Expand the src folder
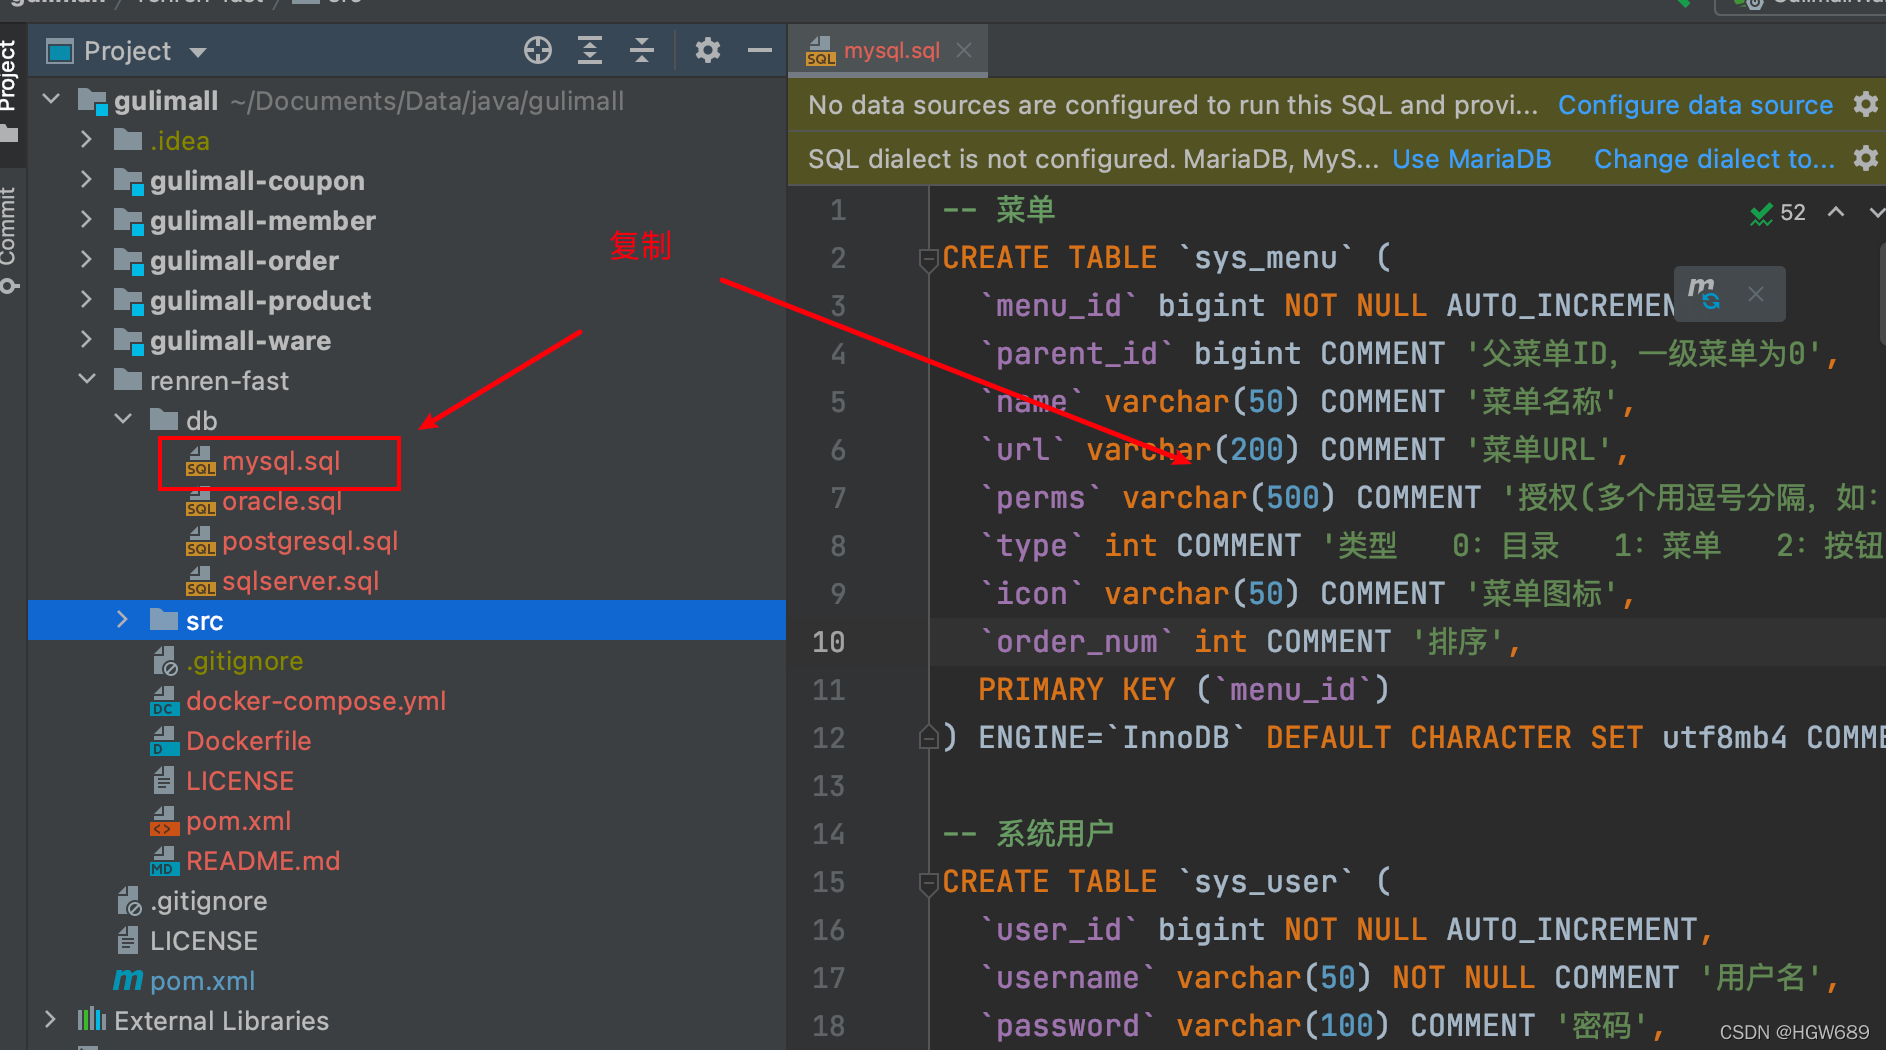The height and width of the screenshot is (1050, 1886). (122, 620)
